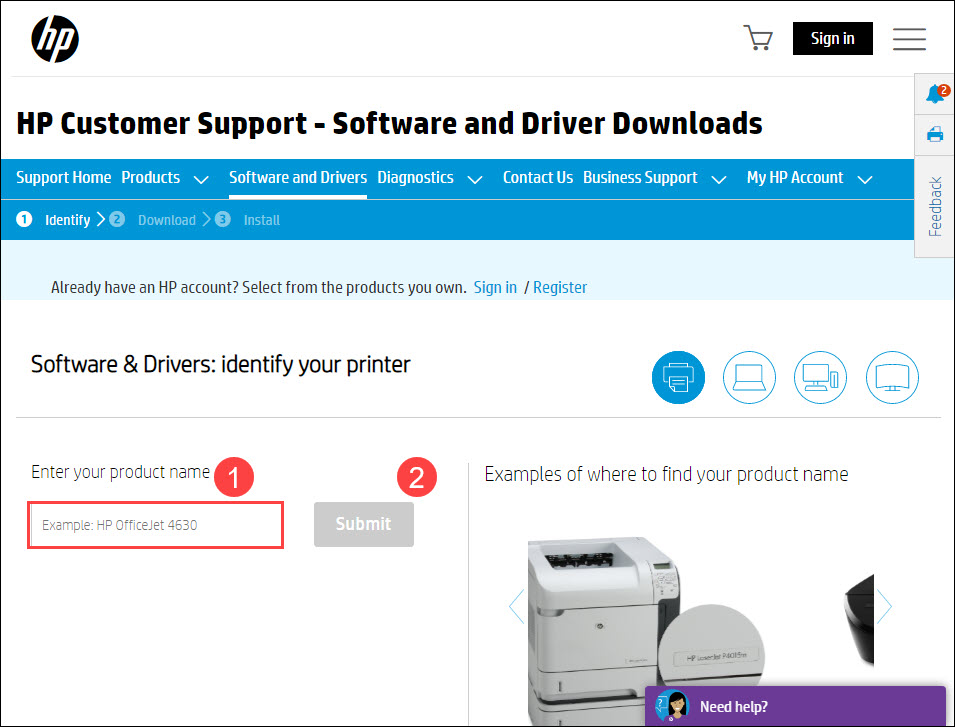
Task: Expand the Diagnostics dropdown chevron
Action: coord(475,180)
